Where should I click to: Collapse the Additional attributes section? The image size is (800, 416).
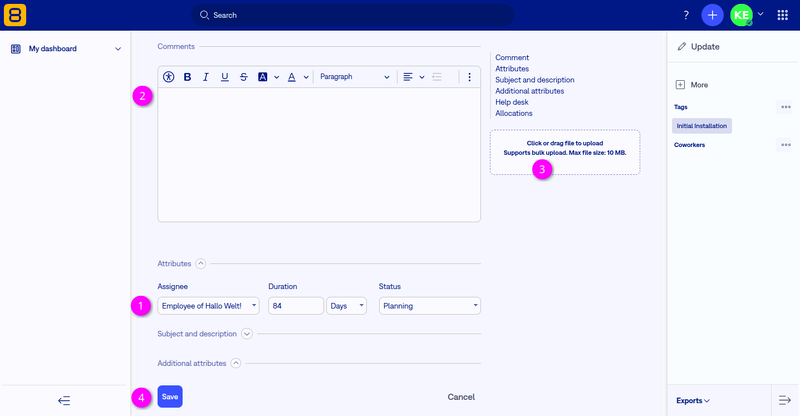(236, 363)
